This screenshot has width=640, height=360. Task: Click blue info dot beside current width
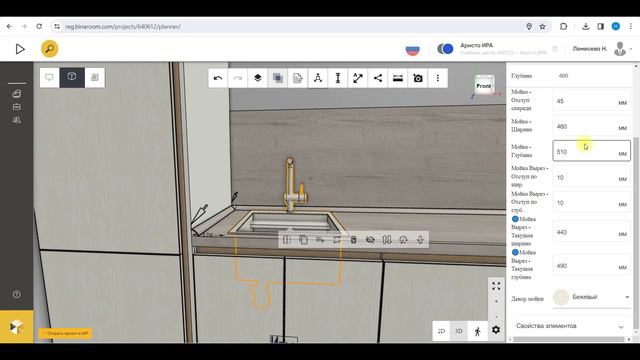point(515,219)
